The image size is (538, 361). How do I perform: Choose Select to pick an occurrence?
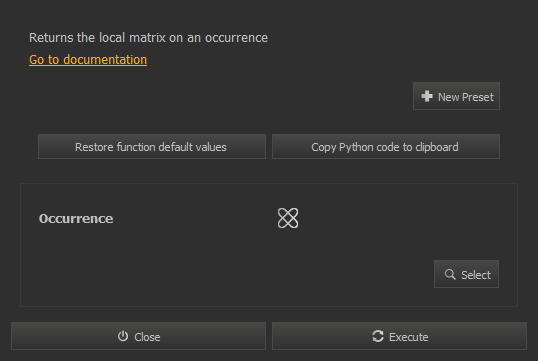click(466, 274)
